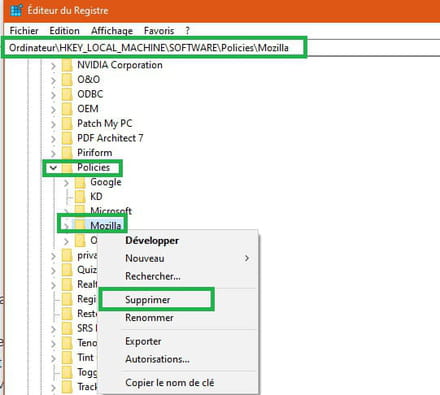Select the Google key label
440x395 pixels.
106,182
